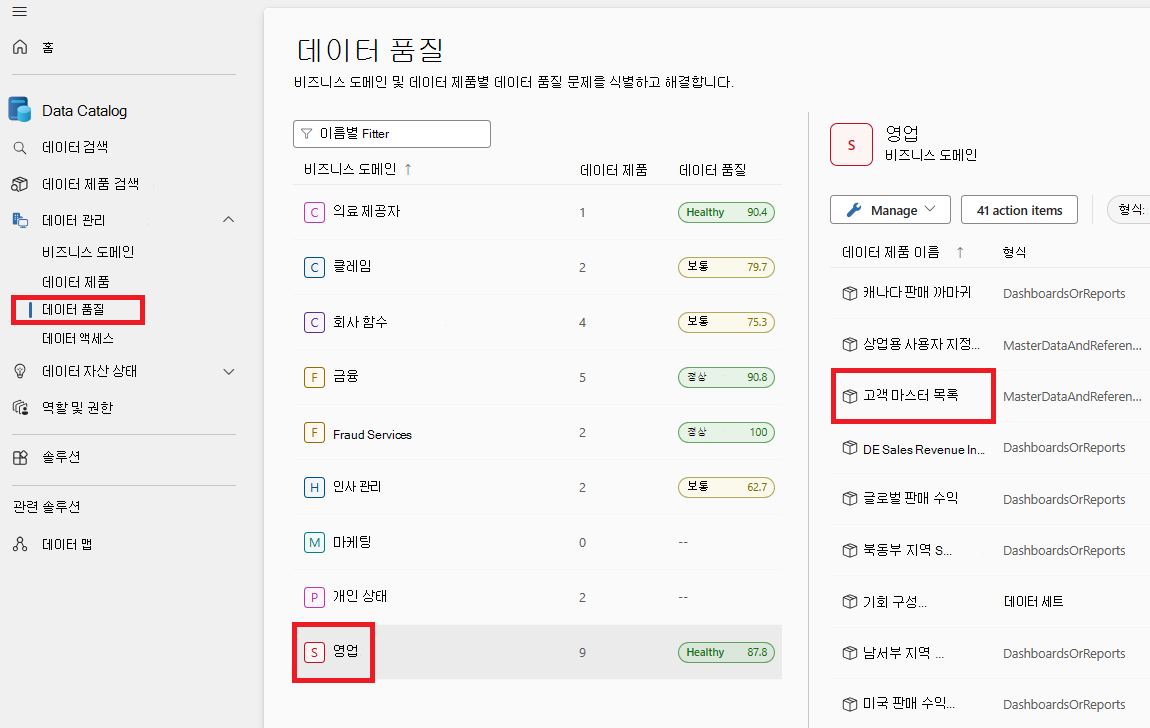Click the filter funnel icon
This screenshot has width=1150, height=728.
coord(307,133)
